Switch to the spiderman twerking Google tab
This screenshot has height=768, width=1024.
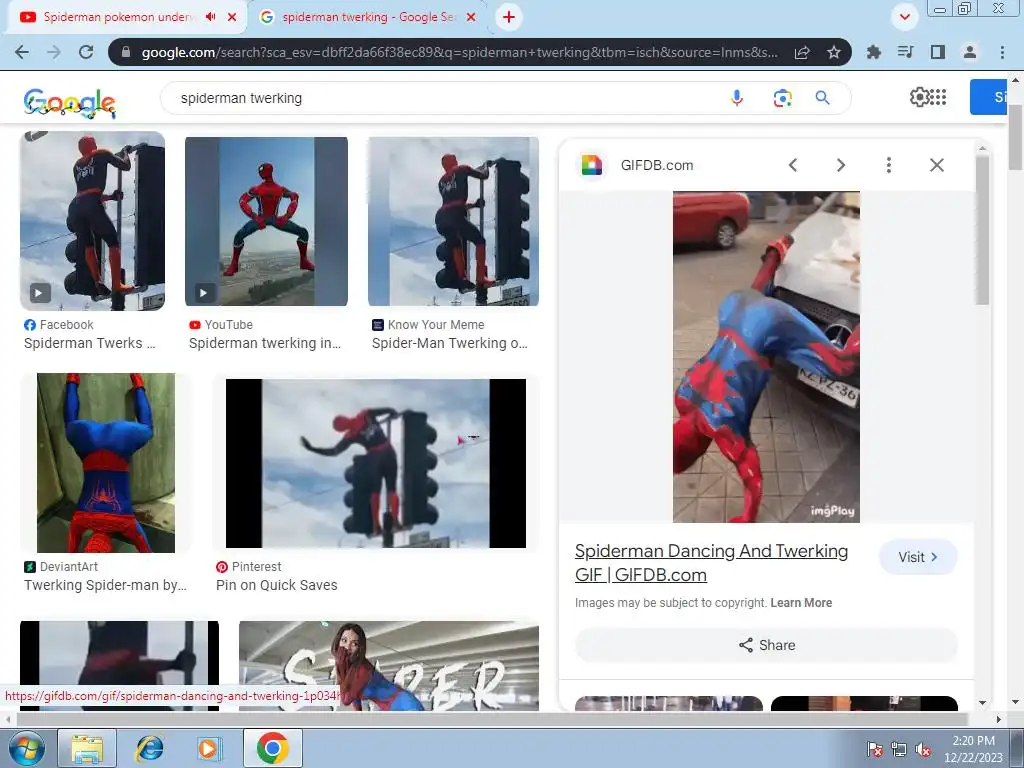[367, 17]
